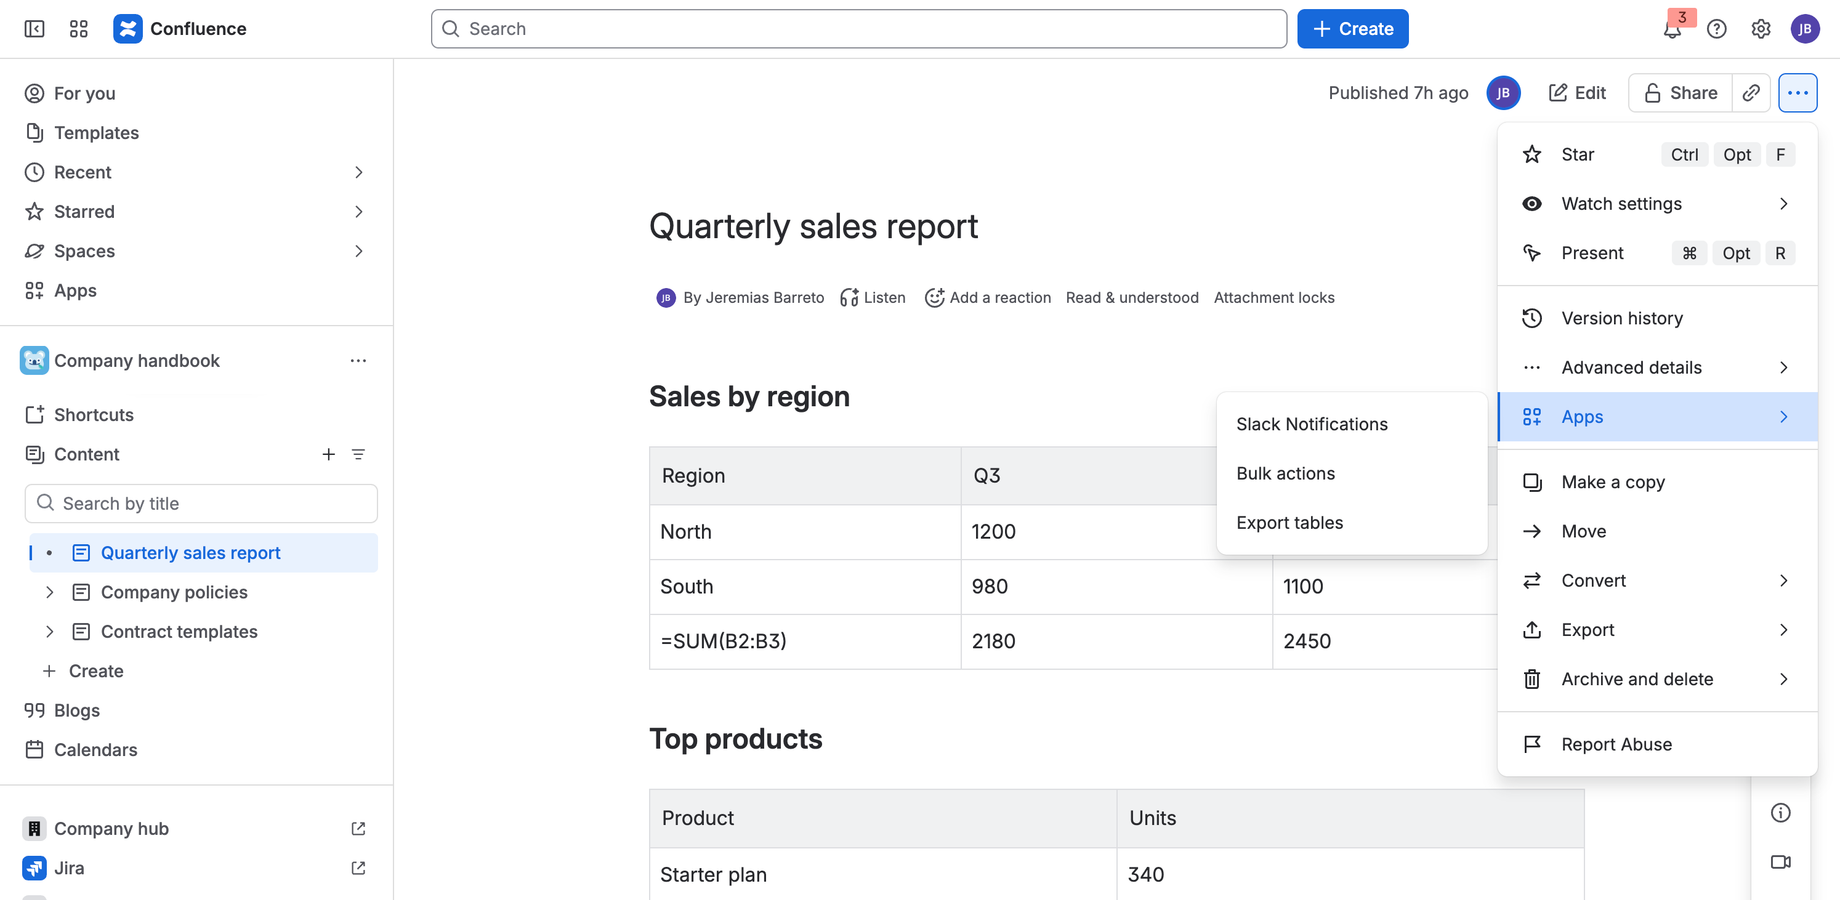Open the Convert submenu
Screen dimensions: 1840x900
pyautogui.click(x=1657, y=581)
